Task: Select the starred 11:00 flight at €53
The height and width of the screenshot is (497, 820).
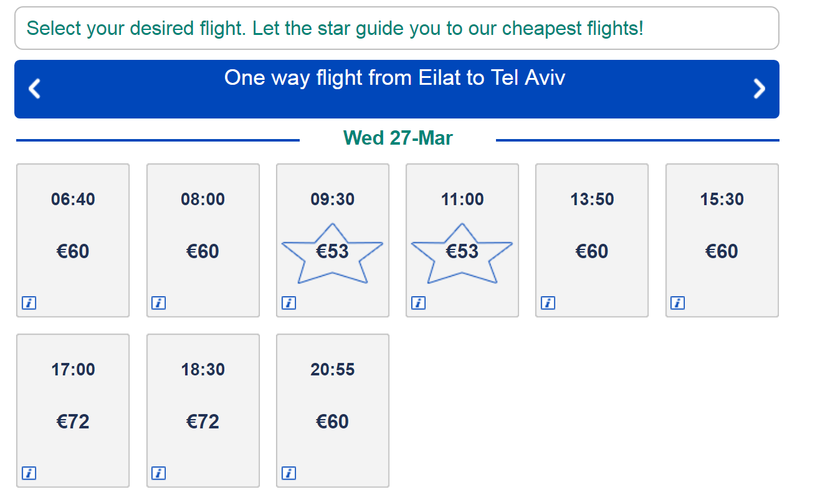Action: click(462, 240)
